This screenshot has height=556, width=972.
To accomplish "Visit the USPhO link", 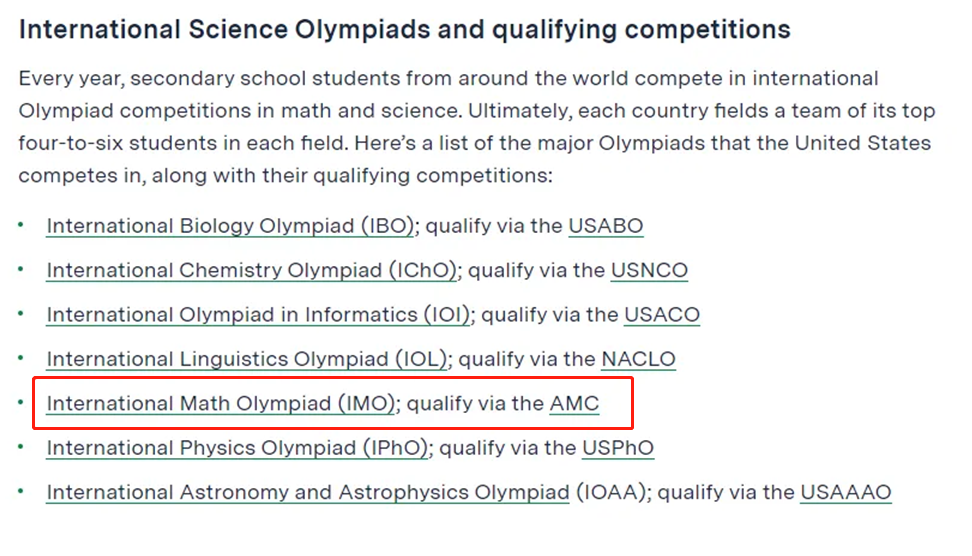I will pos(617,448).
